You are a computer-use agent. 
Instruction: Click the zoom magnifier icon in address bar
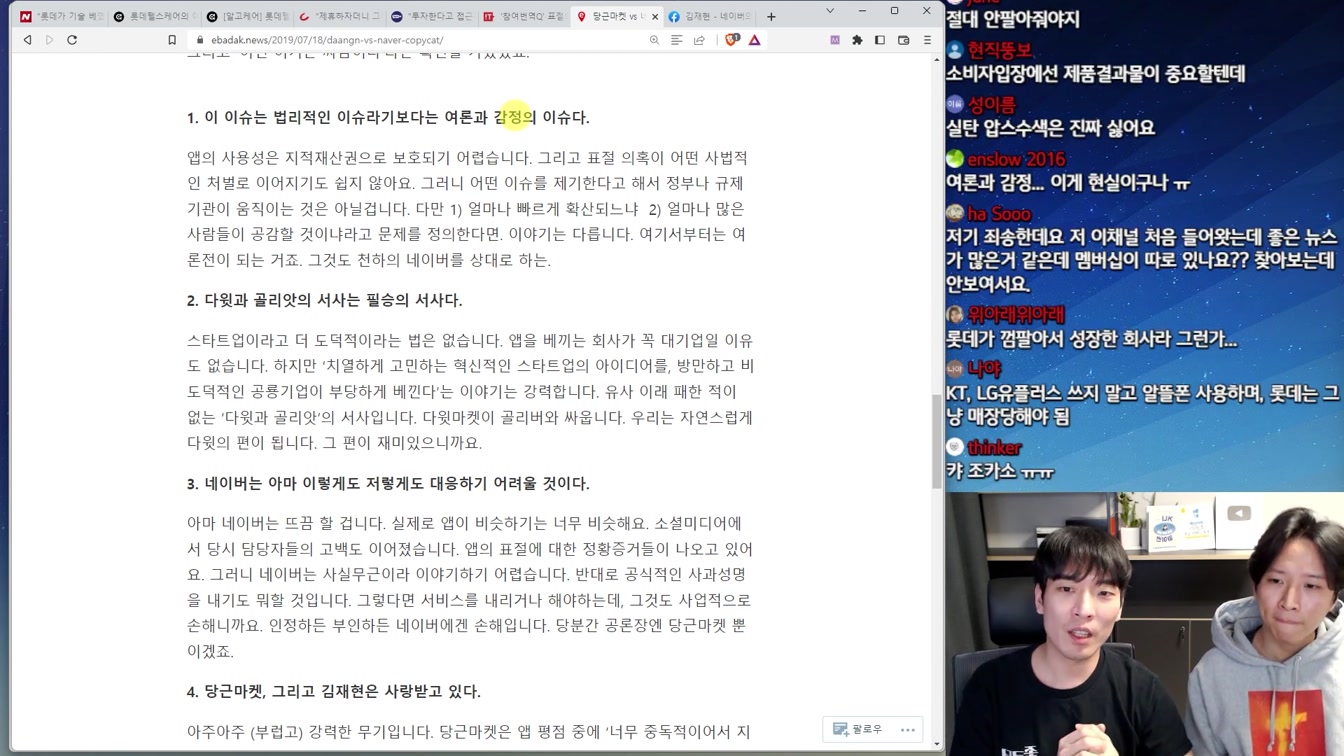(654, 40)
